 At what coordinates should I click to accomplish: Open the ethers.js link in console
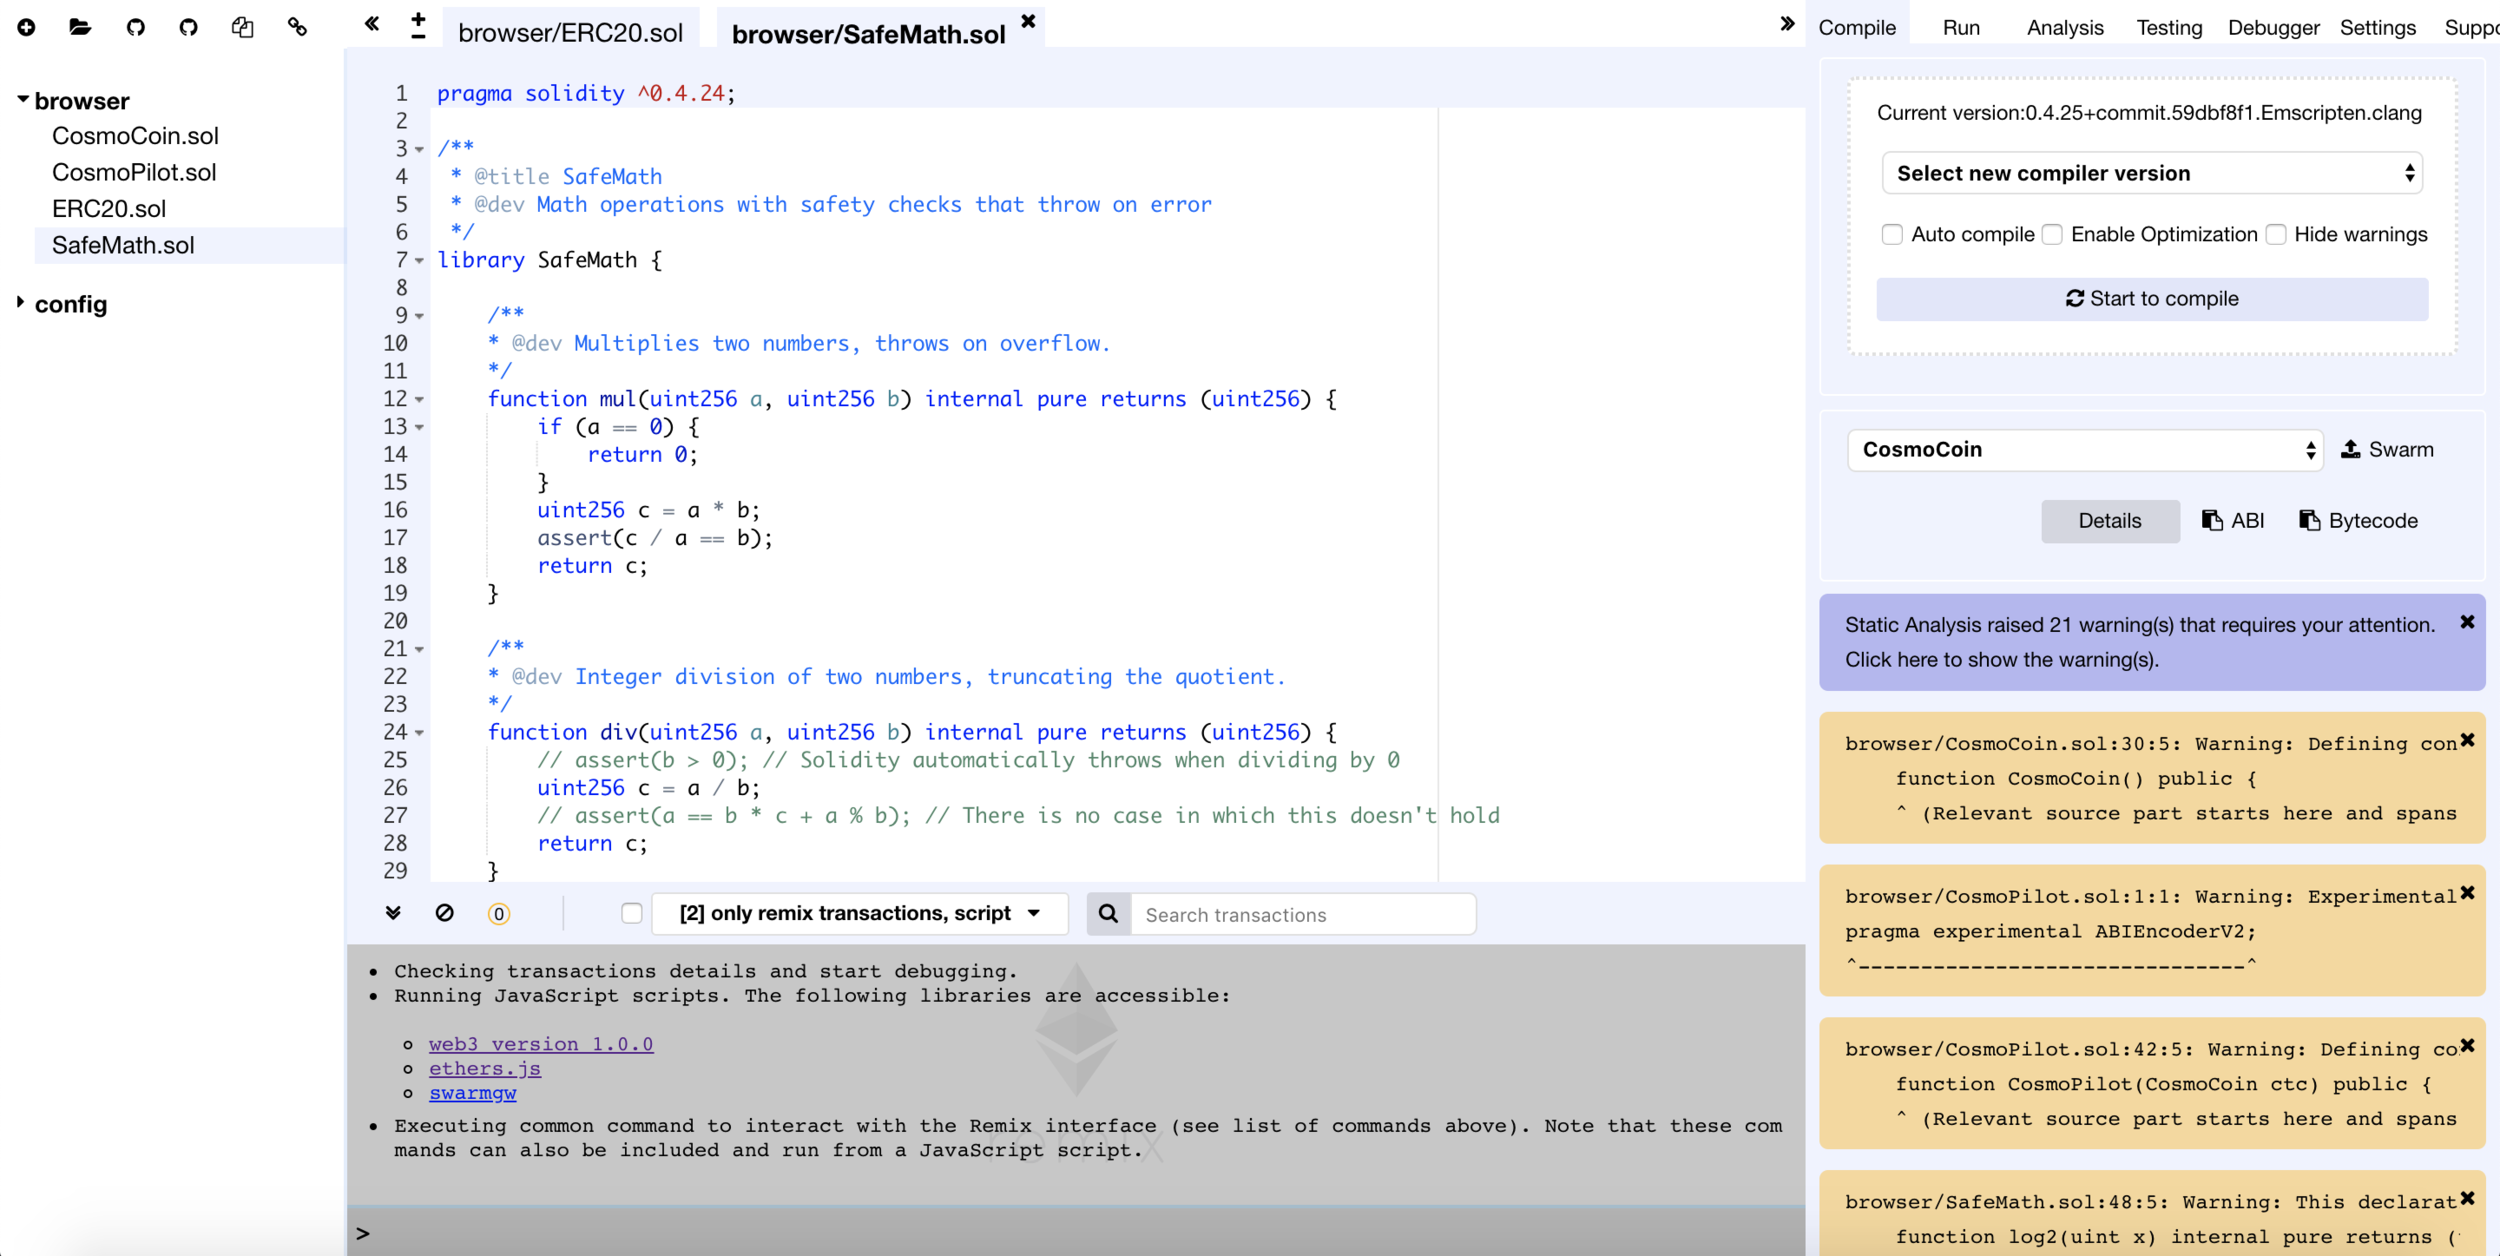[485, 1069]
